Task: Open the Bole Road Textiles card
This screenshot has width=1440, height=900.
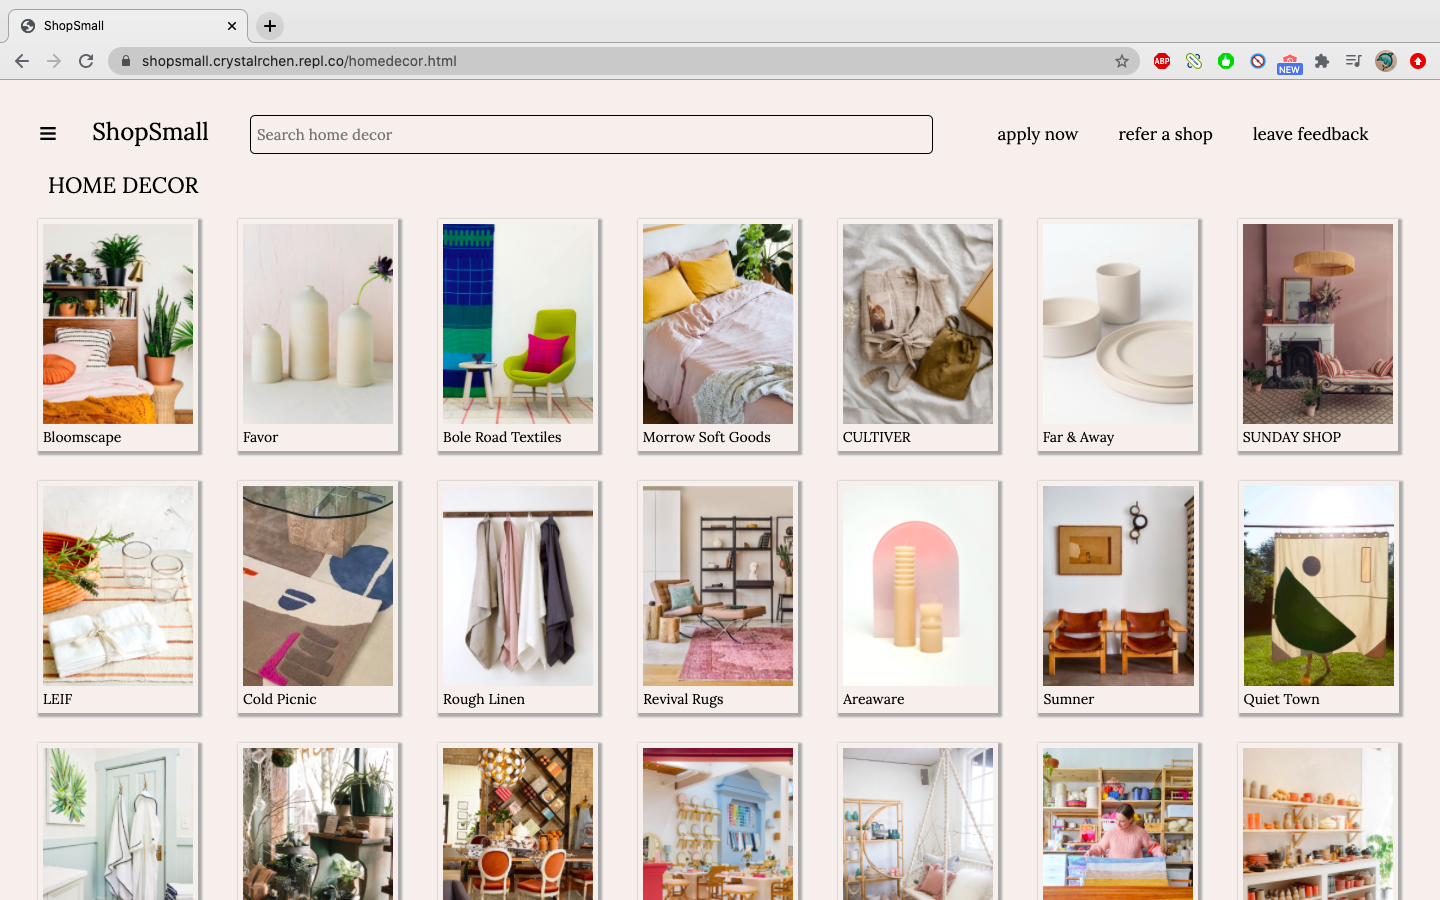Action: tap(518, 335)
